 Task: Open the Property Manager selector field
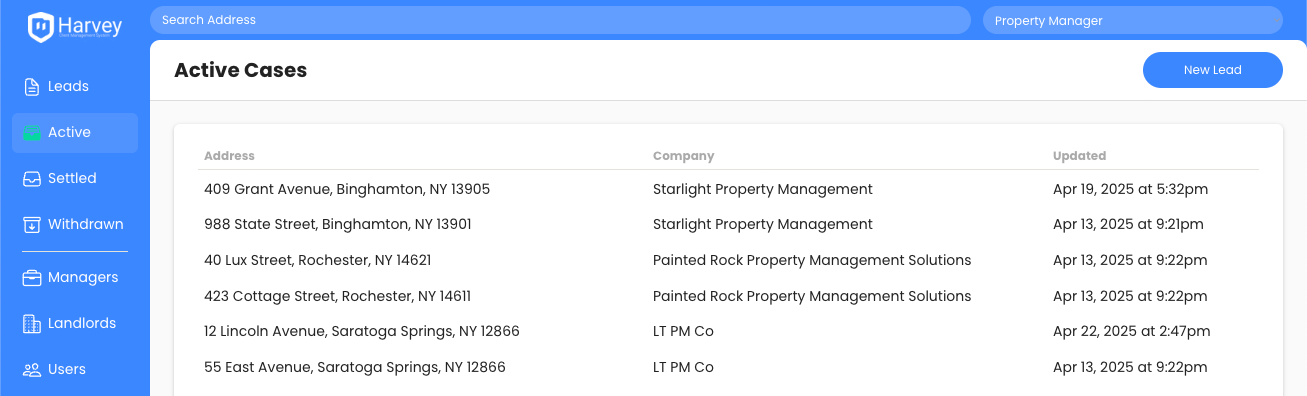[1133, 20]
